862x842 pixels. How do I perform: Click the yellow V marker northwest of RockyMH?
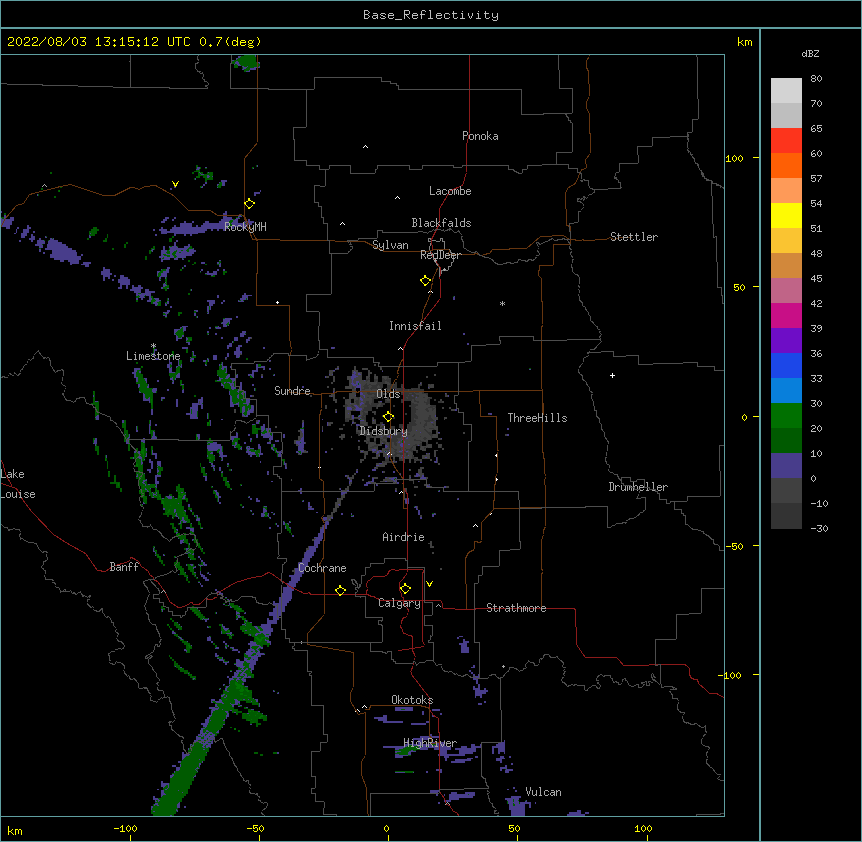175,184
